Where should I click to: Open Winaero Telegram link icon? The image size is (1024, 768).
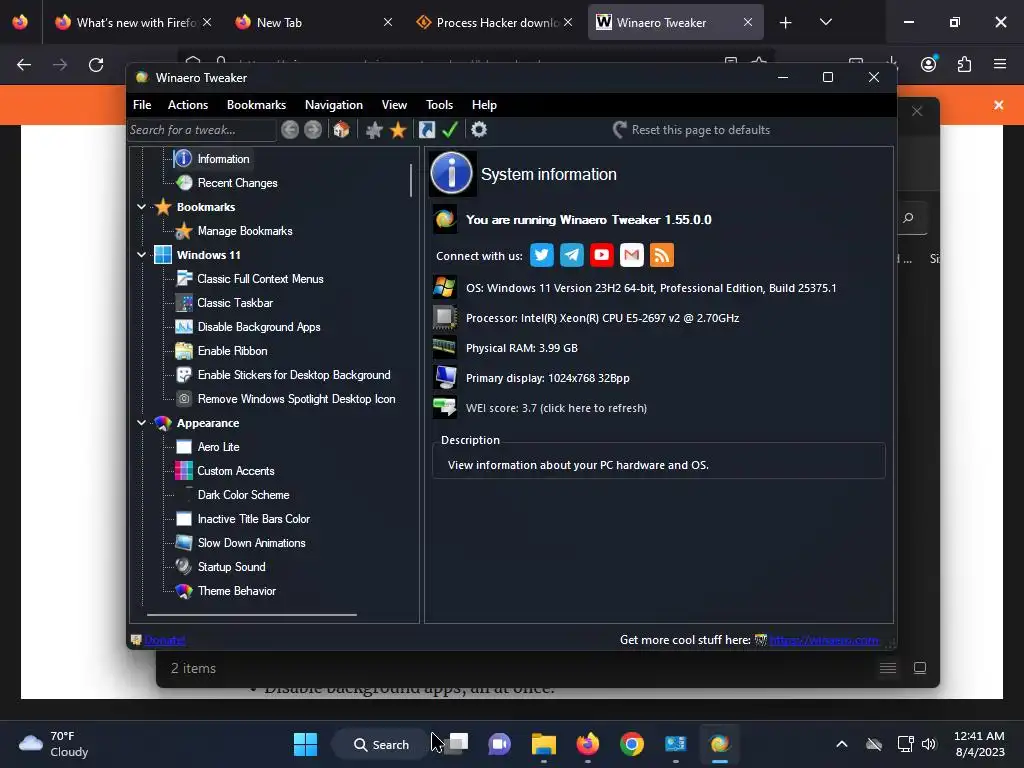click(572, 255)
